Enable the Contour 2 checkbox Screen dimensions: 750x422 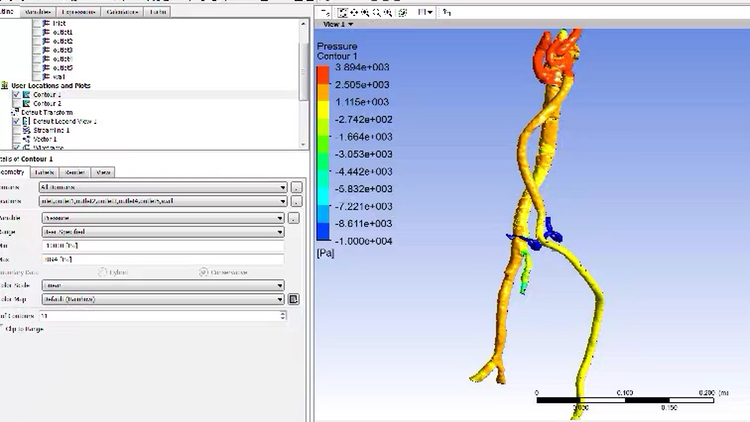coord(16,104)
